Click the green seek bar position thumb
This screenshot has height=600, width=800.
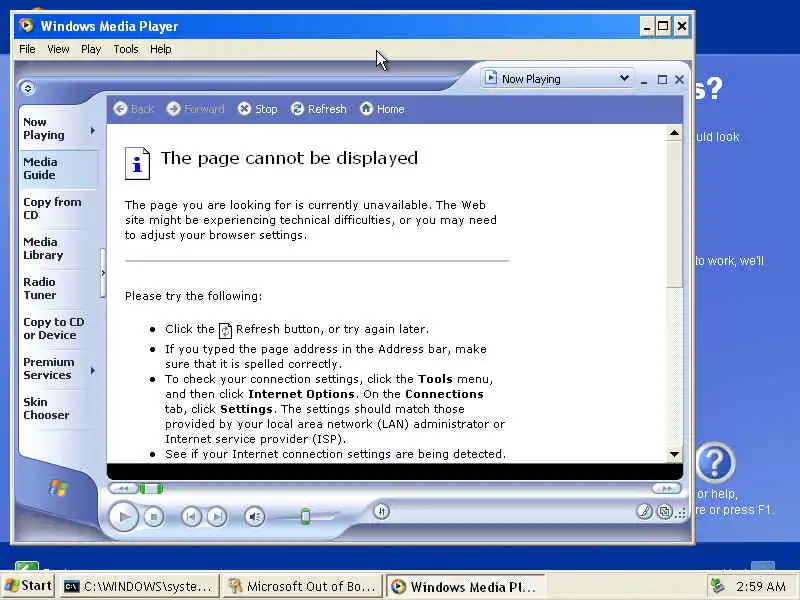152,489
